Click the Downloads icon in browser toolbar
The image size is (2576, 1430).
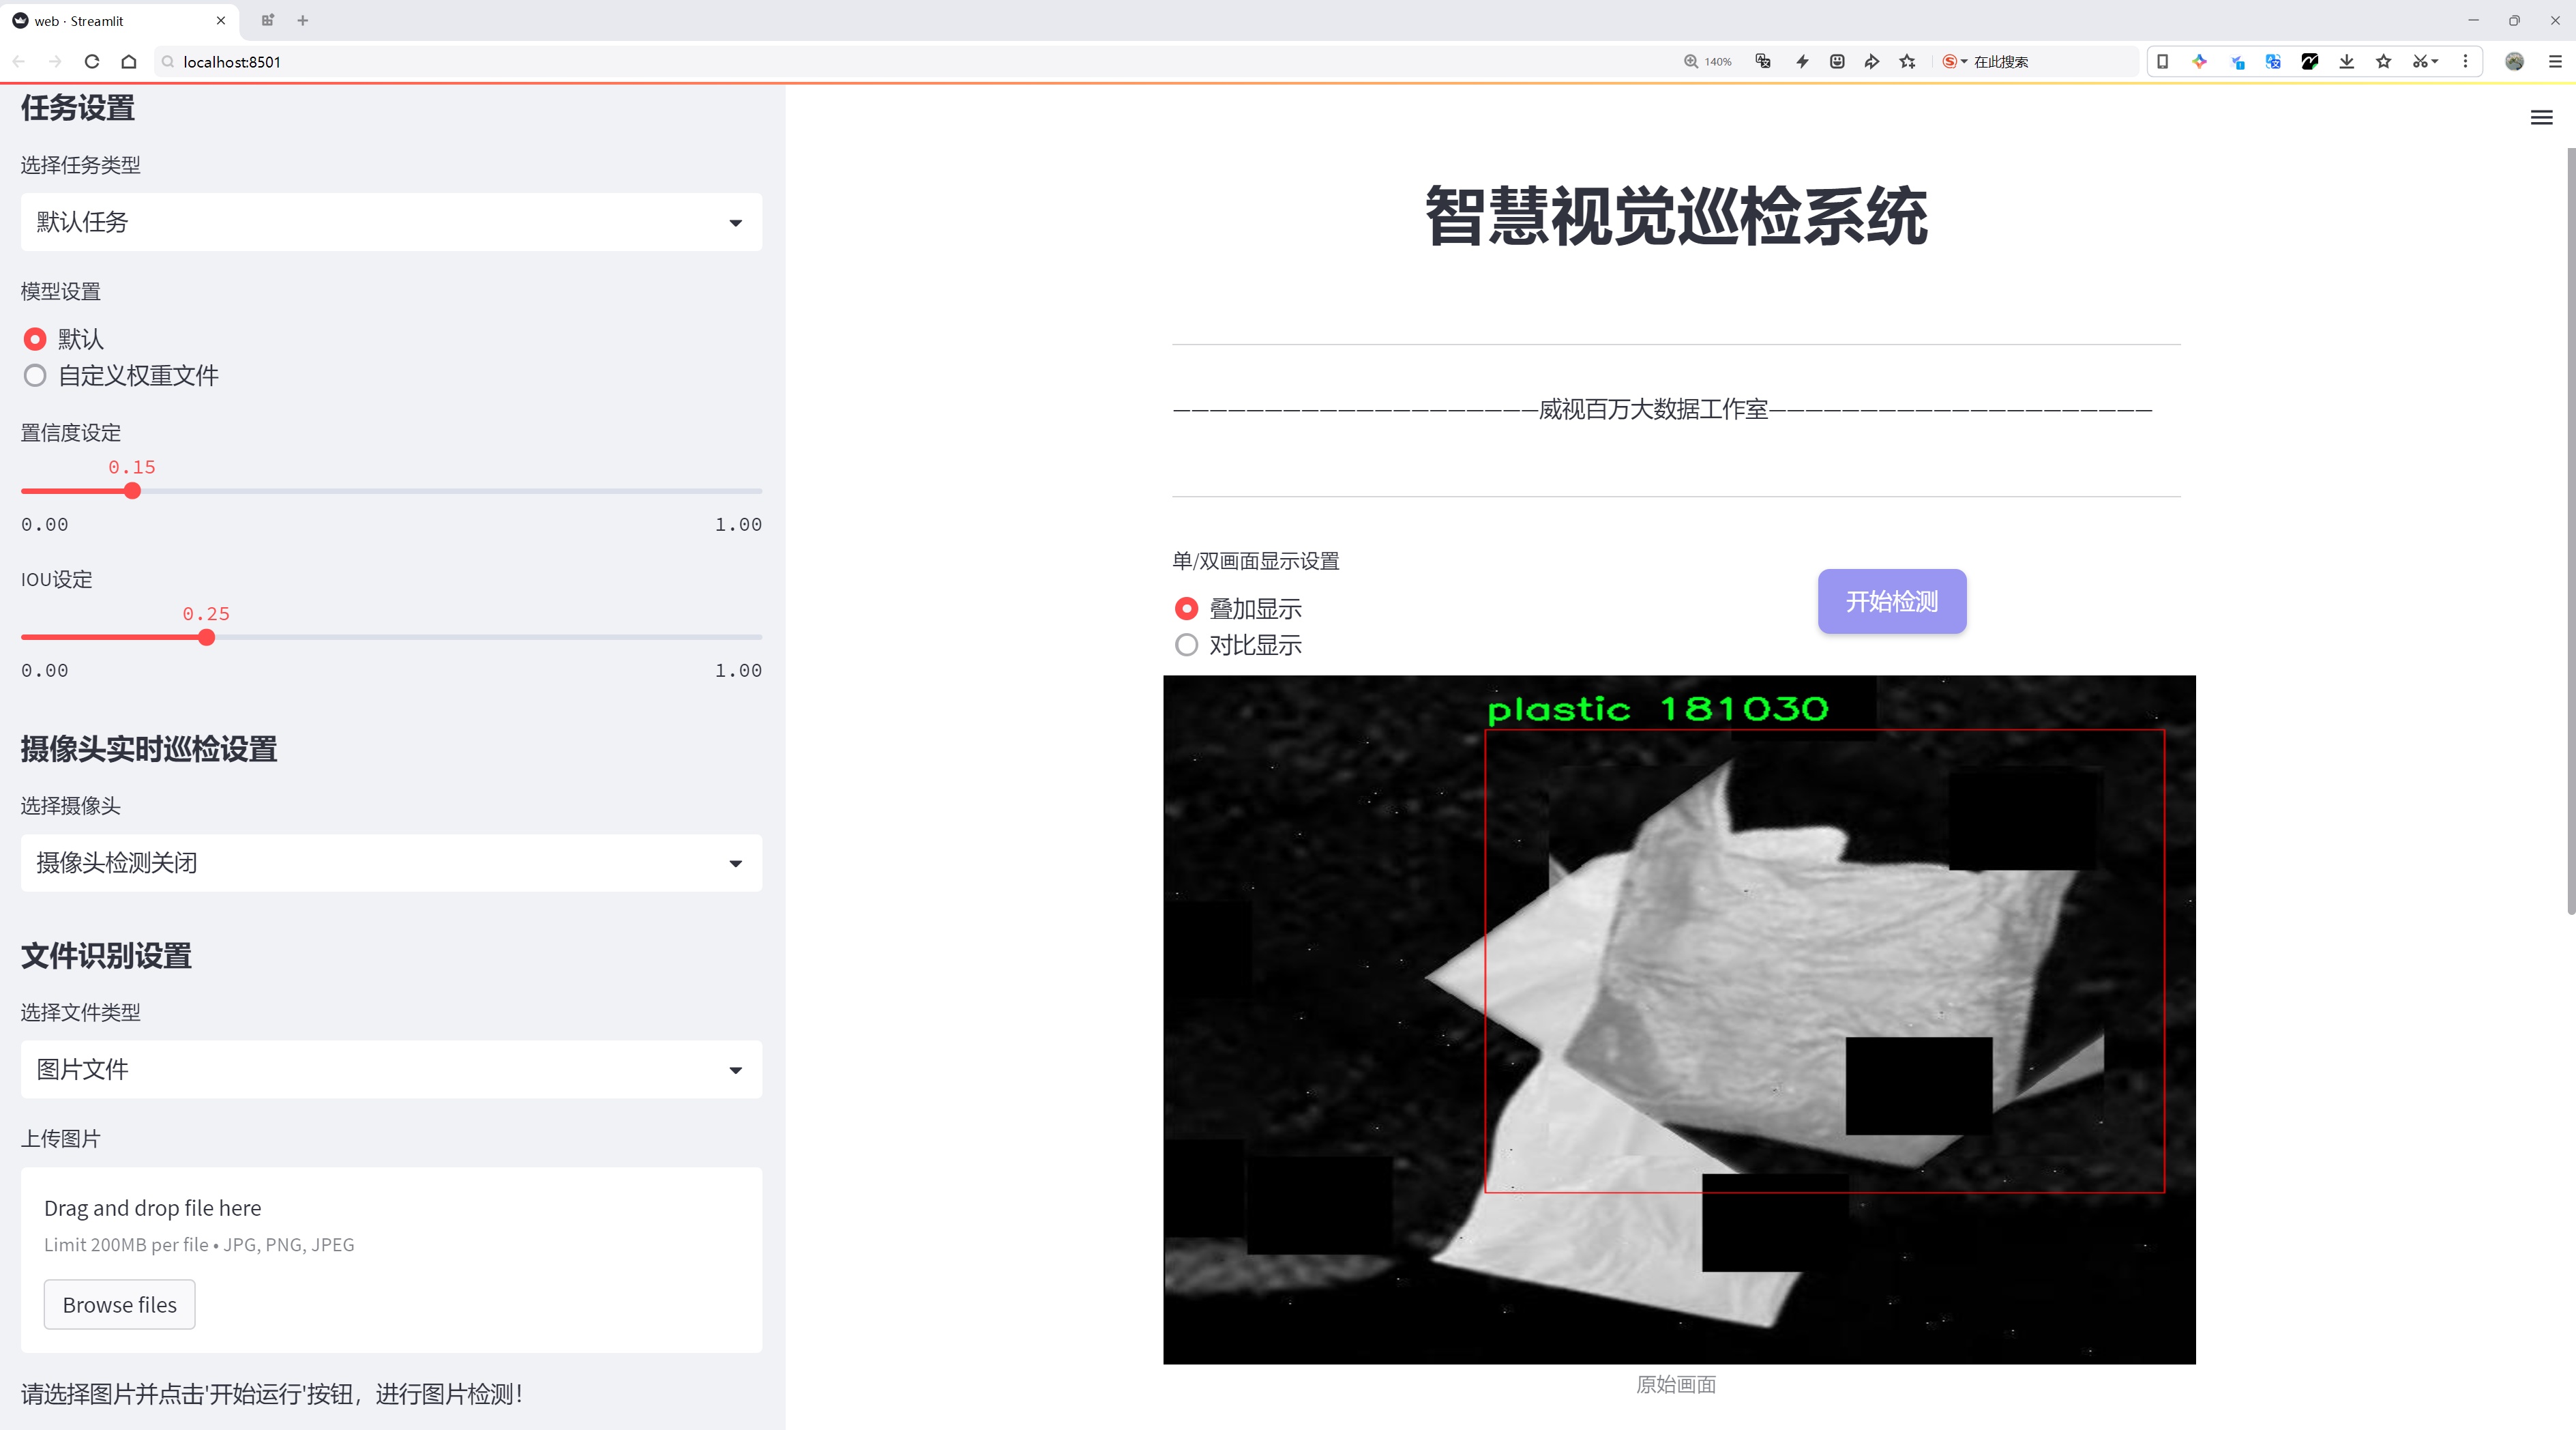tap(2346, 61)
